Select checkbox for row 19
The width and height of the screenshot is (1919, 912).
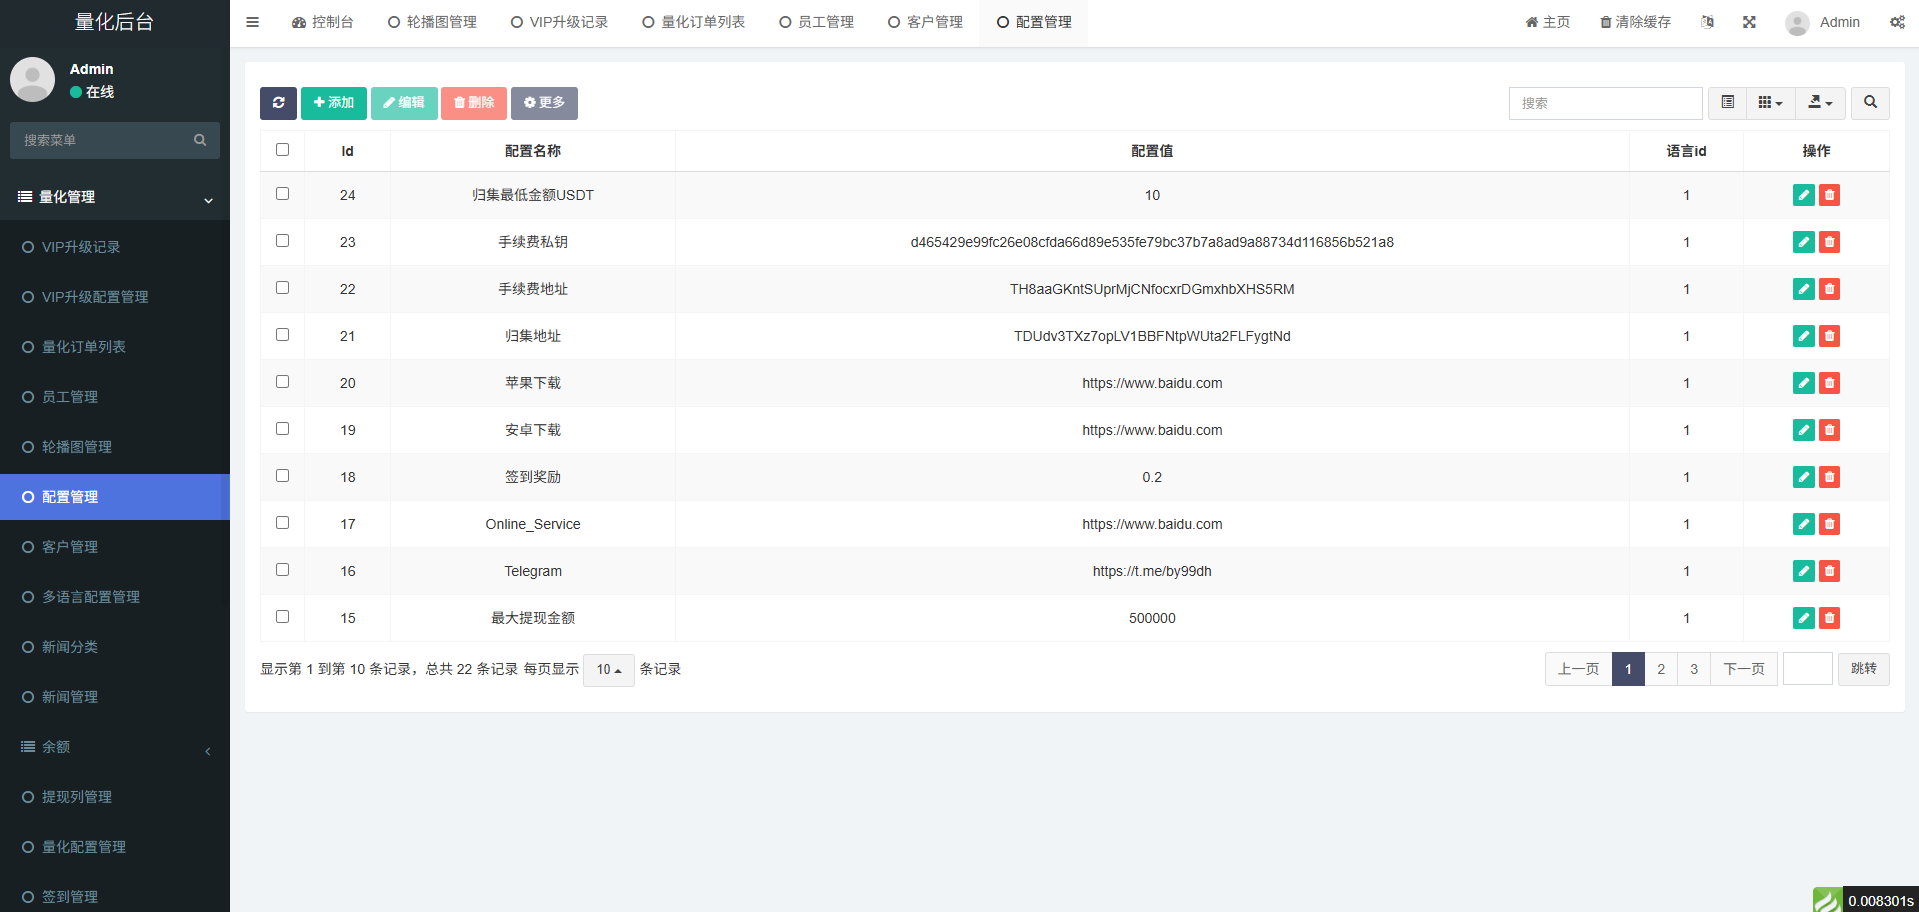(282, 429)
